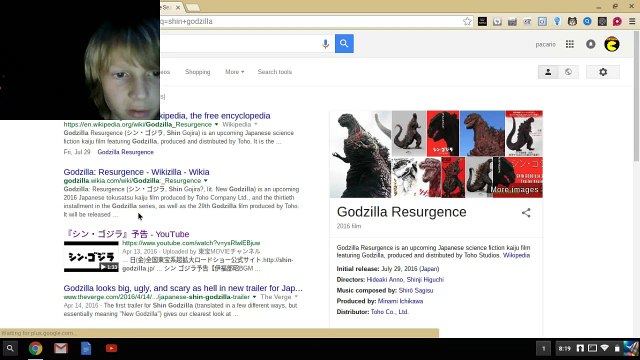Open Google notifications bell
Viewport: 640px width, 360px height.
591,44
